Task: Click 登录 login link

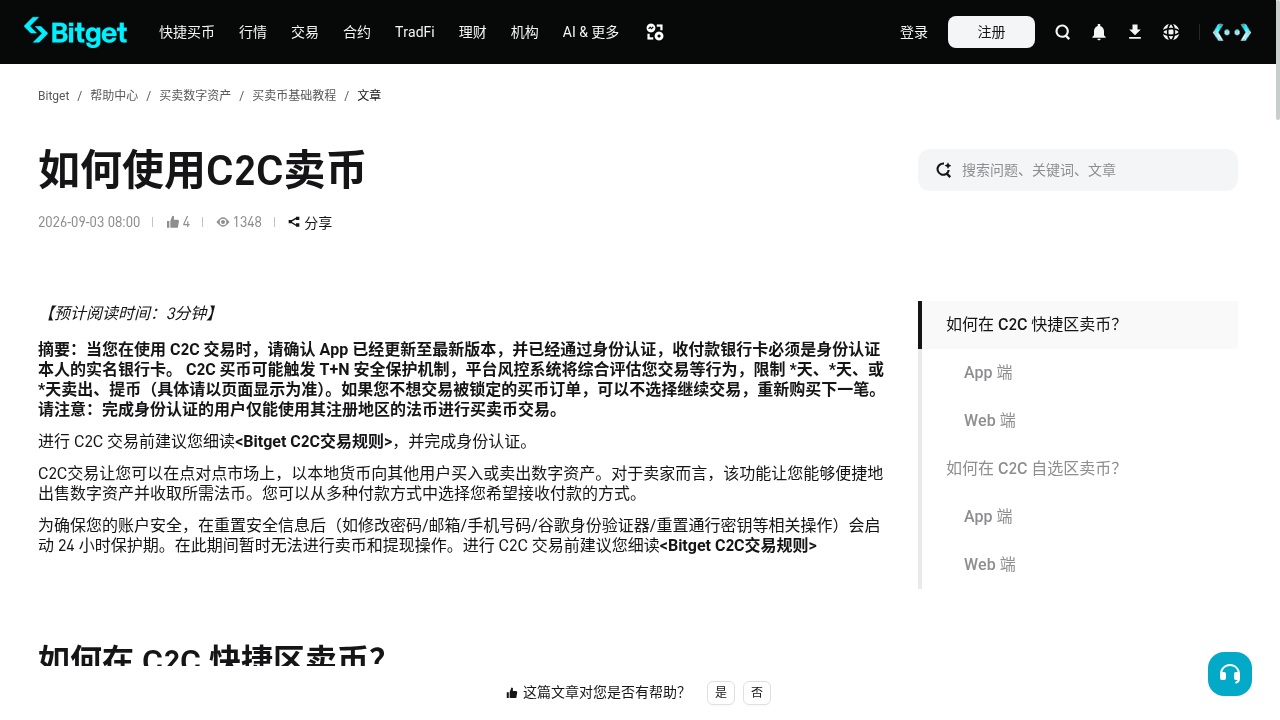Action: click(914, 32)
